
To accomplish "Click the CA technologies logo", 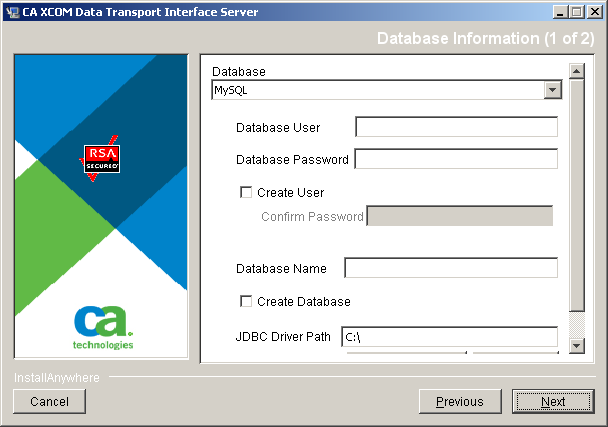I will pyautogui.click(x=104, y=328).
